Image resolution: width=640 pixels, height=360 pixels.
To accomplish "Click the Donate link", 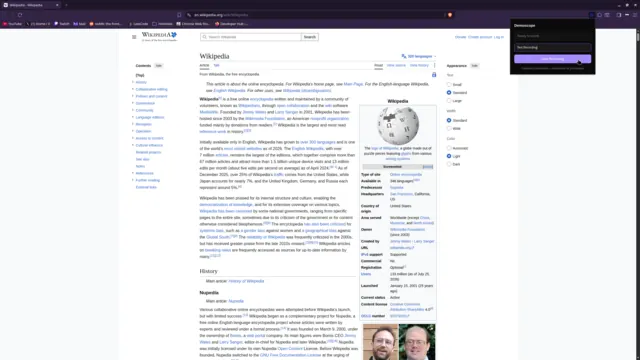I will pyautogui.click(x=460, y=37).
